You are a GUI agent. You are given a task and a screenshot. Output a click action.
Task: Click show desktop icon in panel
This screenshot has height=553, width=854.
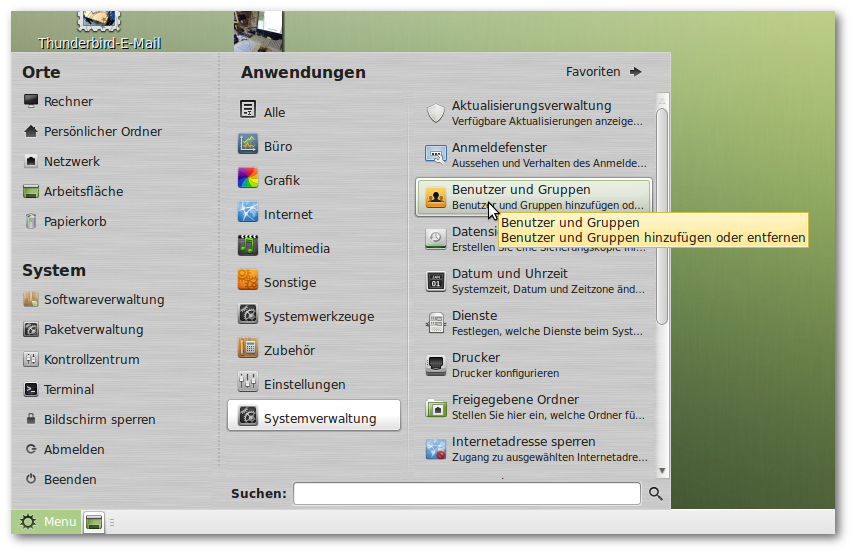94,522
